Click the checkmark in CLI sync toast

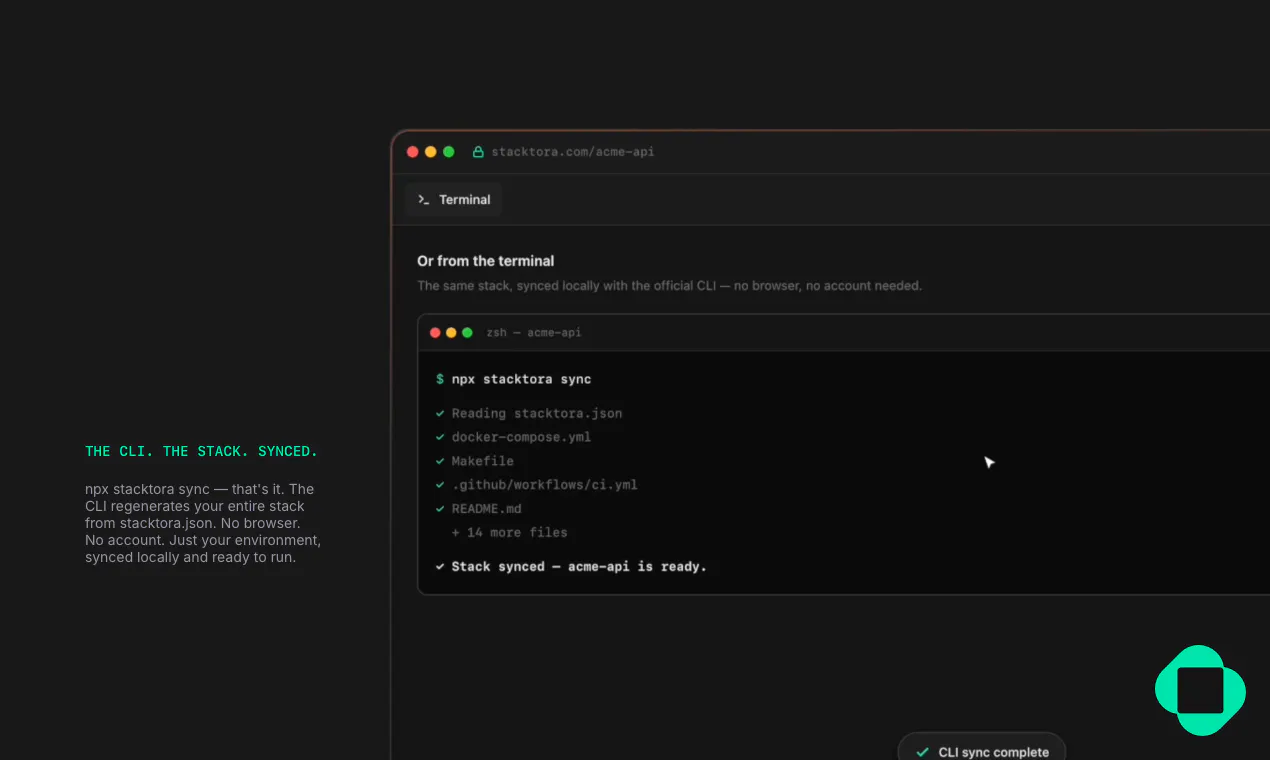coord(922,752)
